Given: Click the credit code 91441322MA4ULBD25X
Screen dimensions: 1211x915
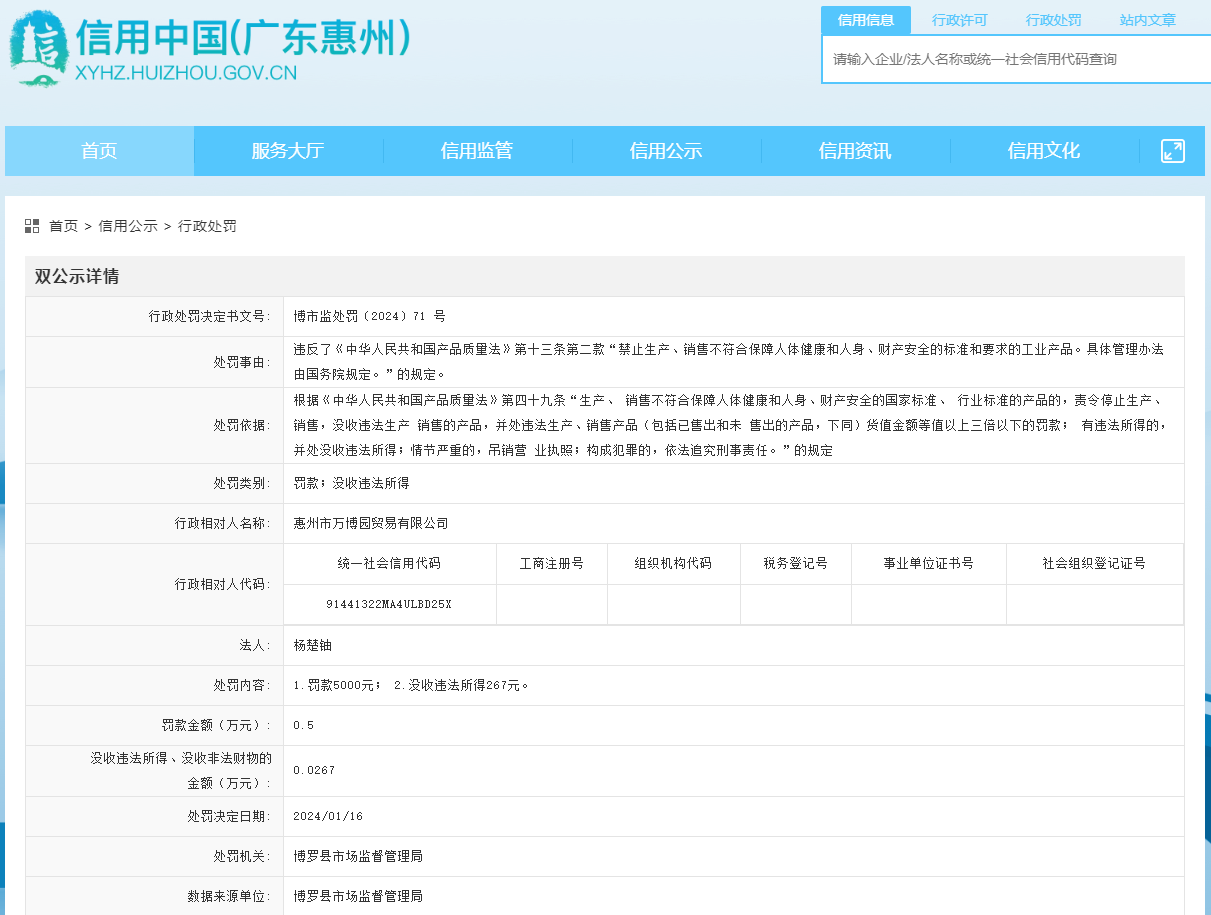Looking at the screenshot, I should pos(389,604).
